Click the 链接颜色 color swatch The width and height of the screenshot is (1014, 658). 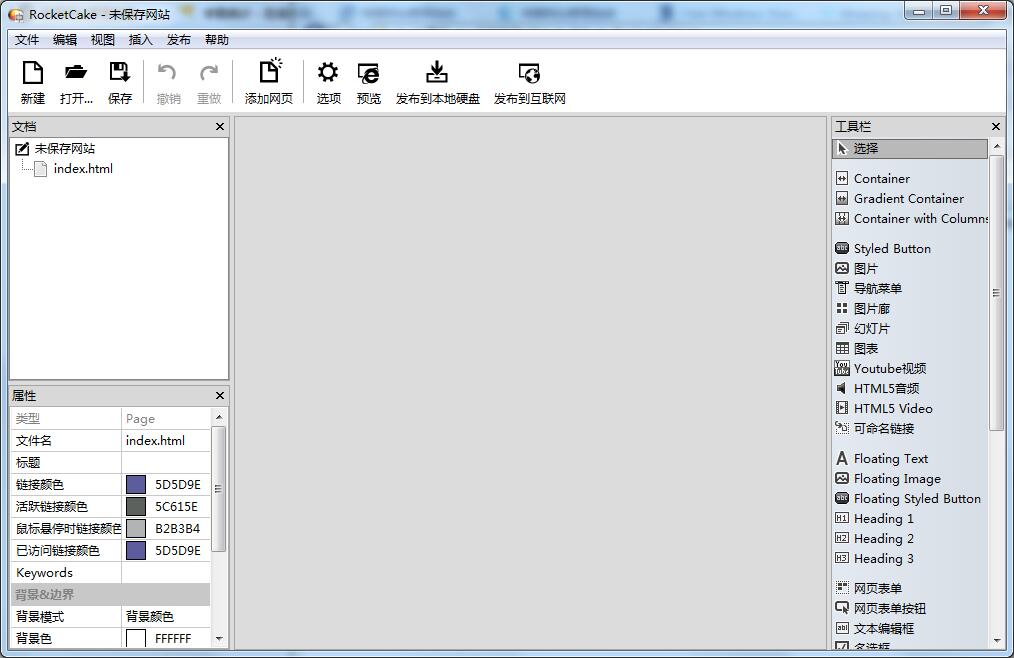tap(136, 484)
